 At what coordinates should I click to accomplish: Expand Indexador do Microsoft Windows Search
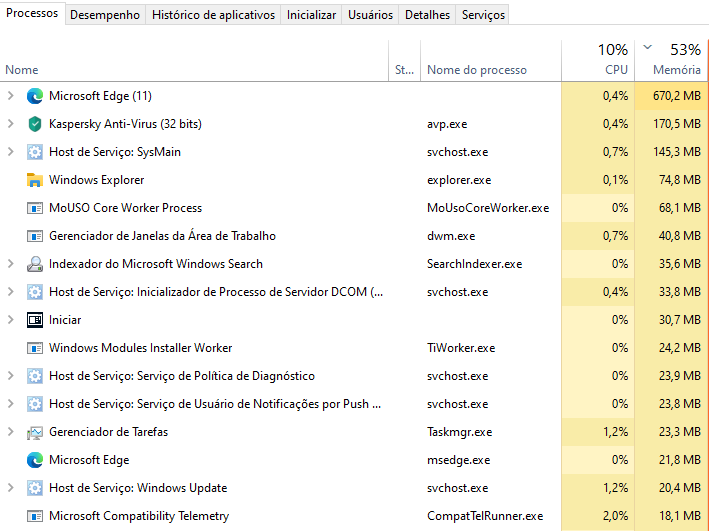pos(11,264)
